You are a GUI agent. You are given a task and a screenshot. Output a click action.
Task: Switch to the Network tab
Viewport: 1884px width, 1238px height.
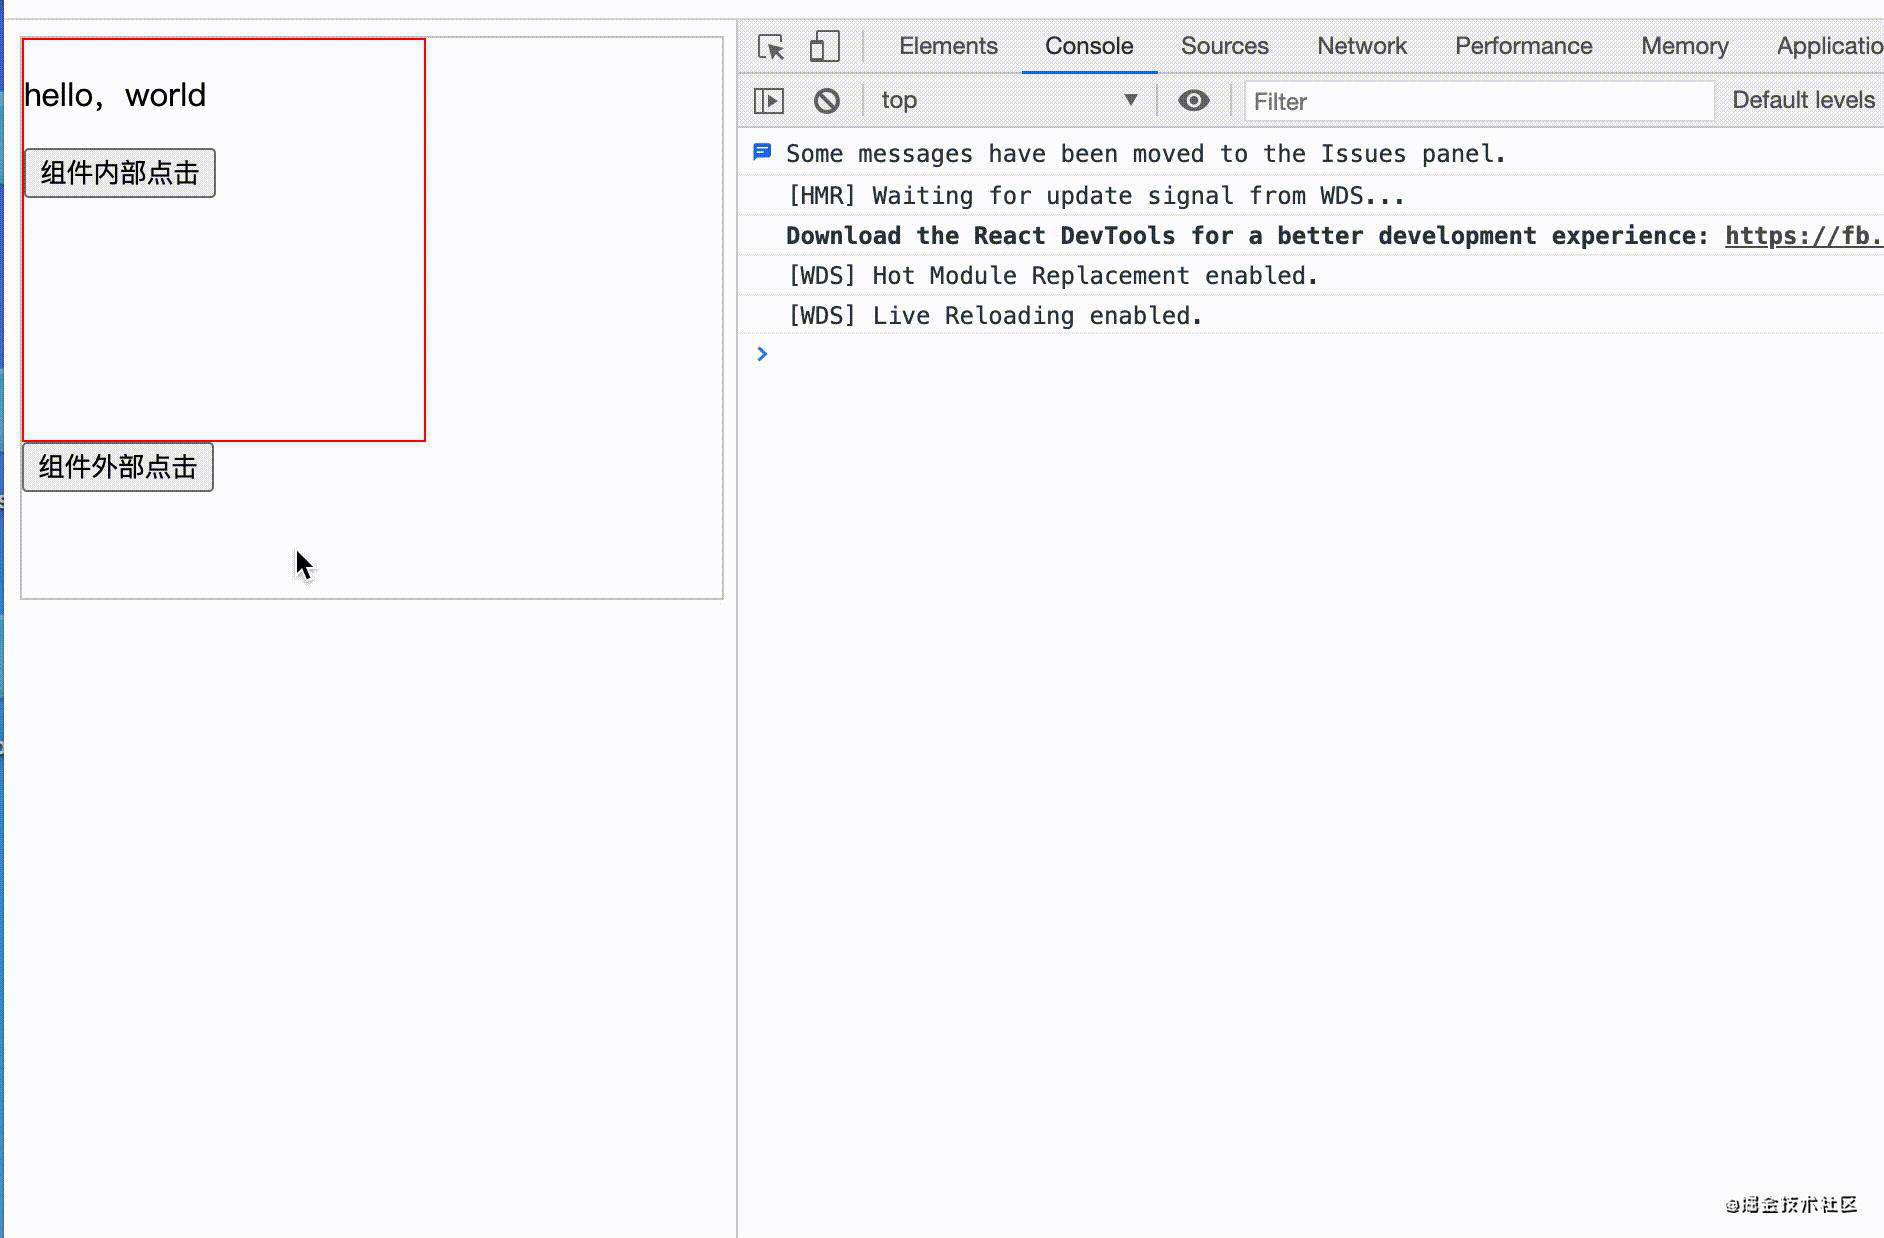pyautogui.click(x=1361, y=46)
